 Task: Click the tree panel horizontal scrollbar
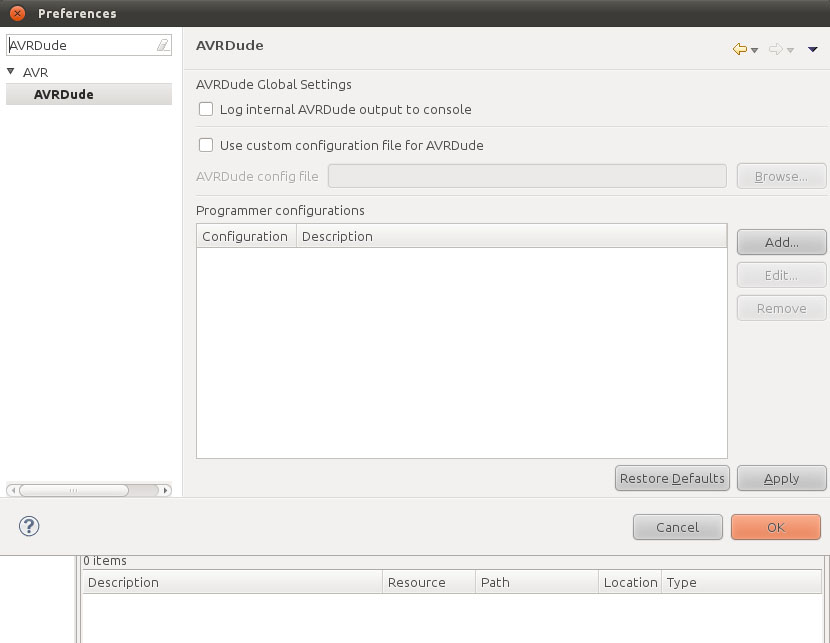(x=74, y=490)
